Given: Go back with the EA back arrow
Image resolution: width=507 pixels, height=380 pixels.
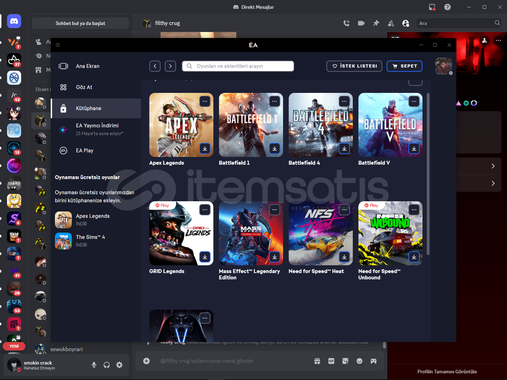Looking at the screenshot, I should tap(155, 66).
